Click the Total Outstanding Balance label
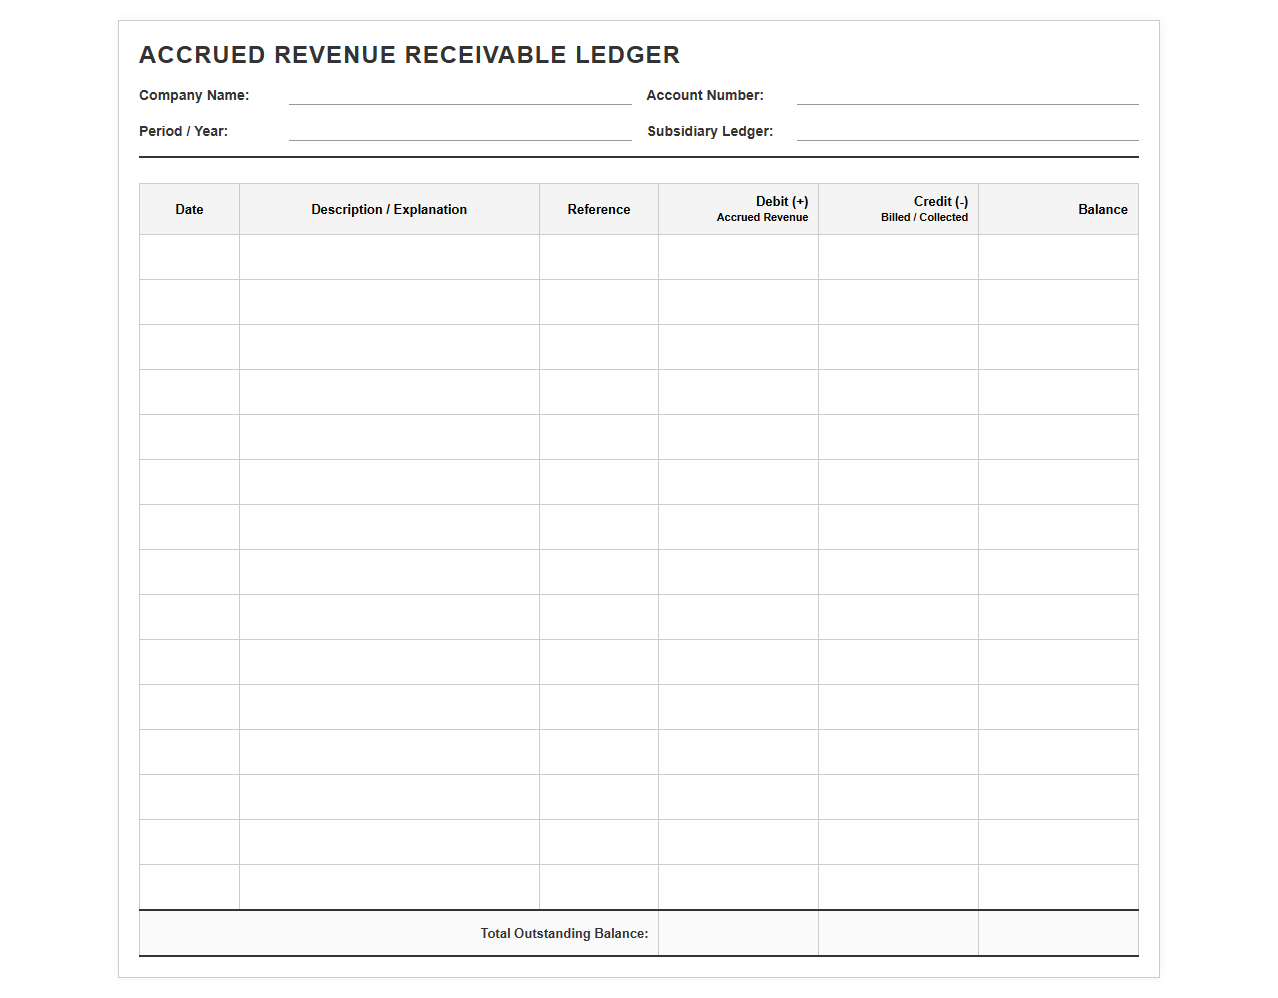Viewport: 1278px width, 998px height. point(564,933)
